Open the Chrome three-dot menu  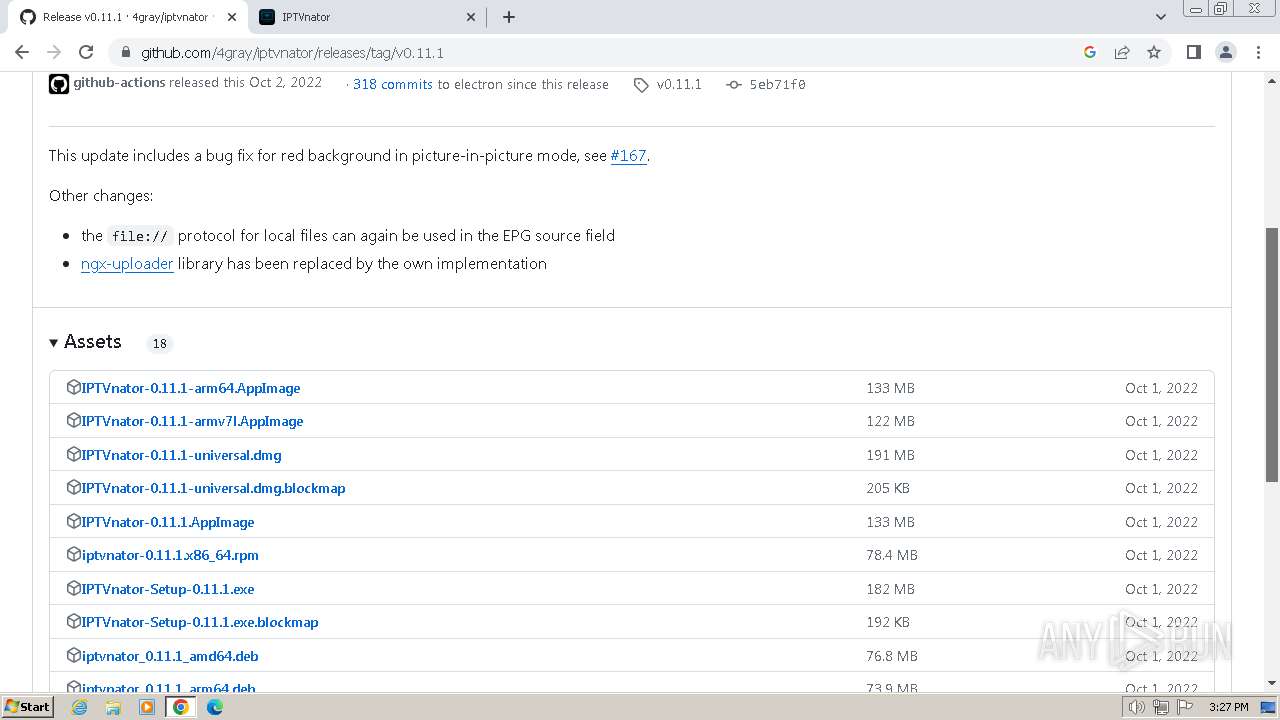pos(1257,52)
